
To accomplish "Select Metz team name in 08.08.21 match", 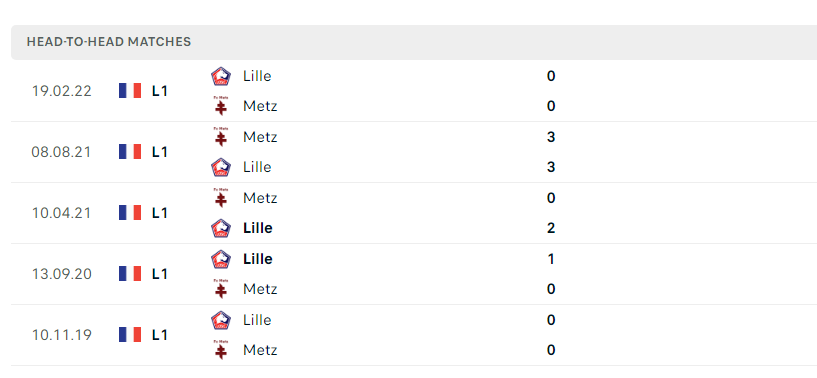I will tap(260, 137).
